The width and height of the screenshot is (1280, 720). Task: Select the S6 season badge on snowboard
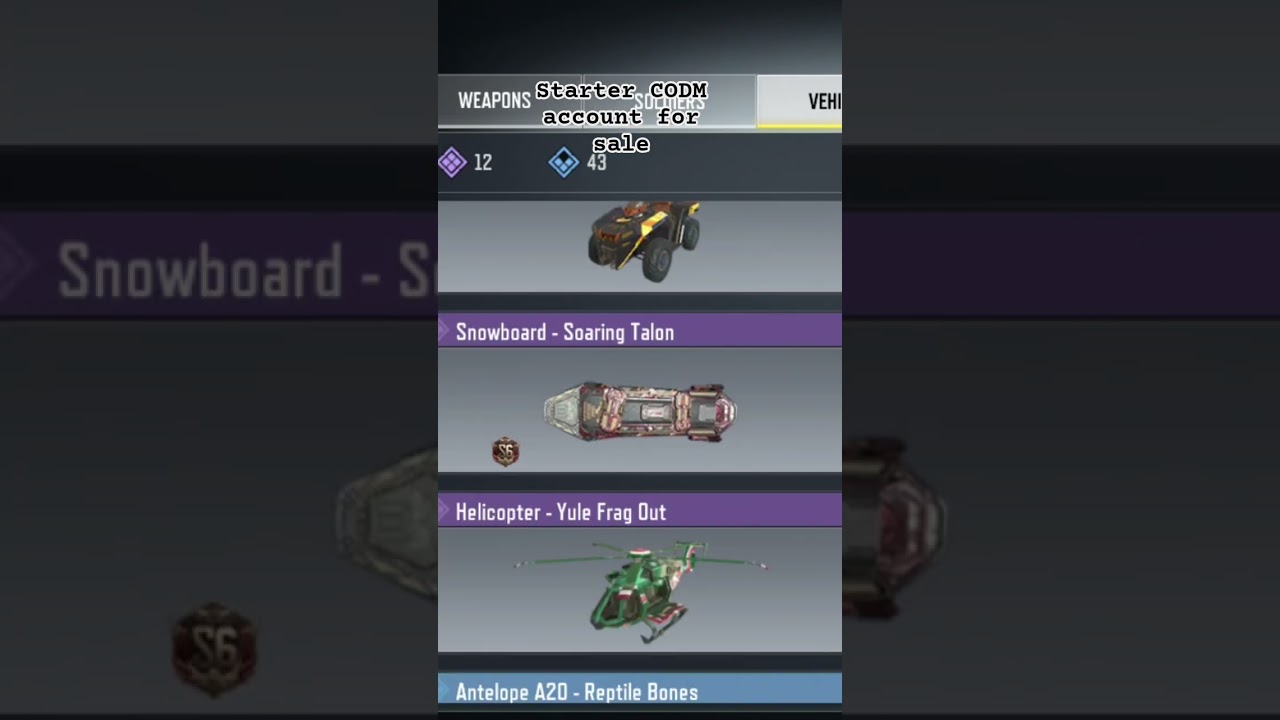506,452
